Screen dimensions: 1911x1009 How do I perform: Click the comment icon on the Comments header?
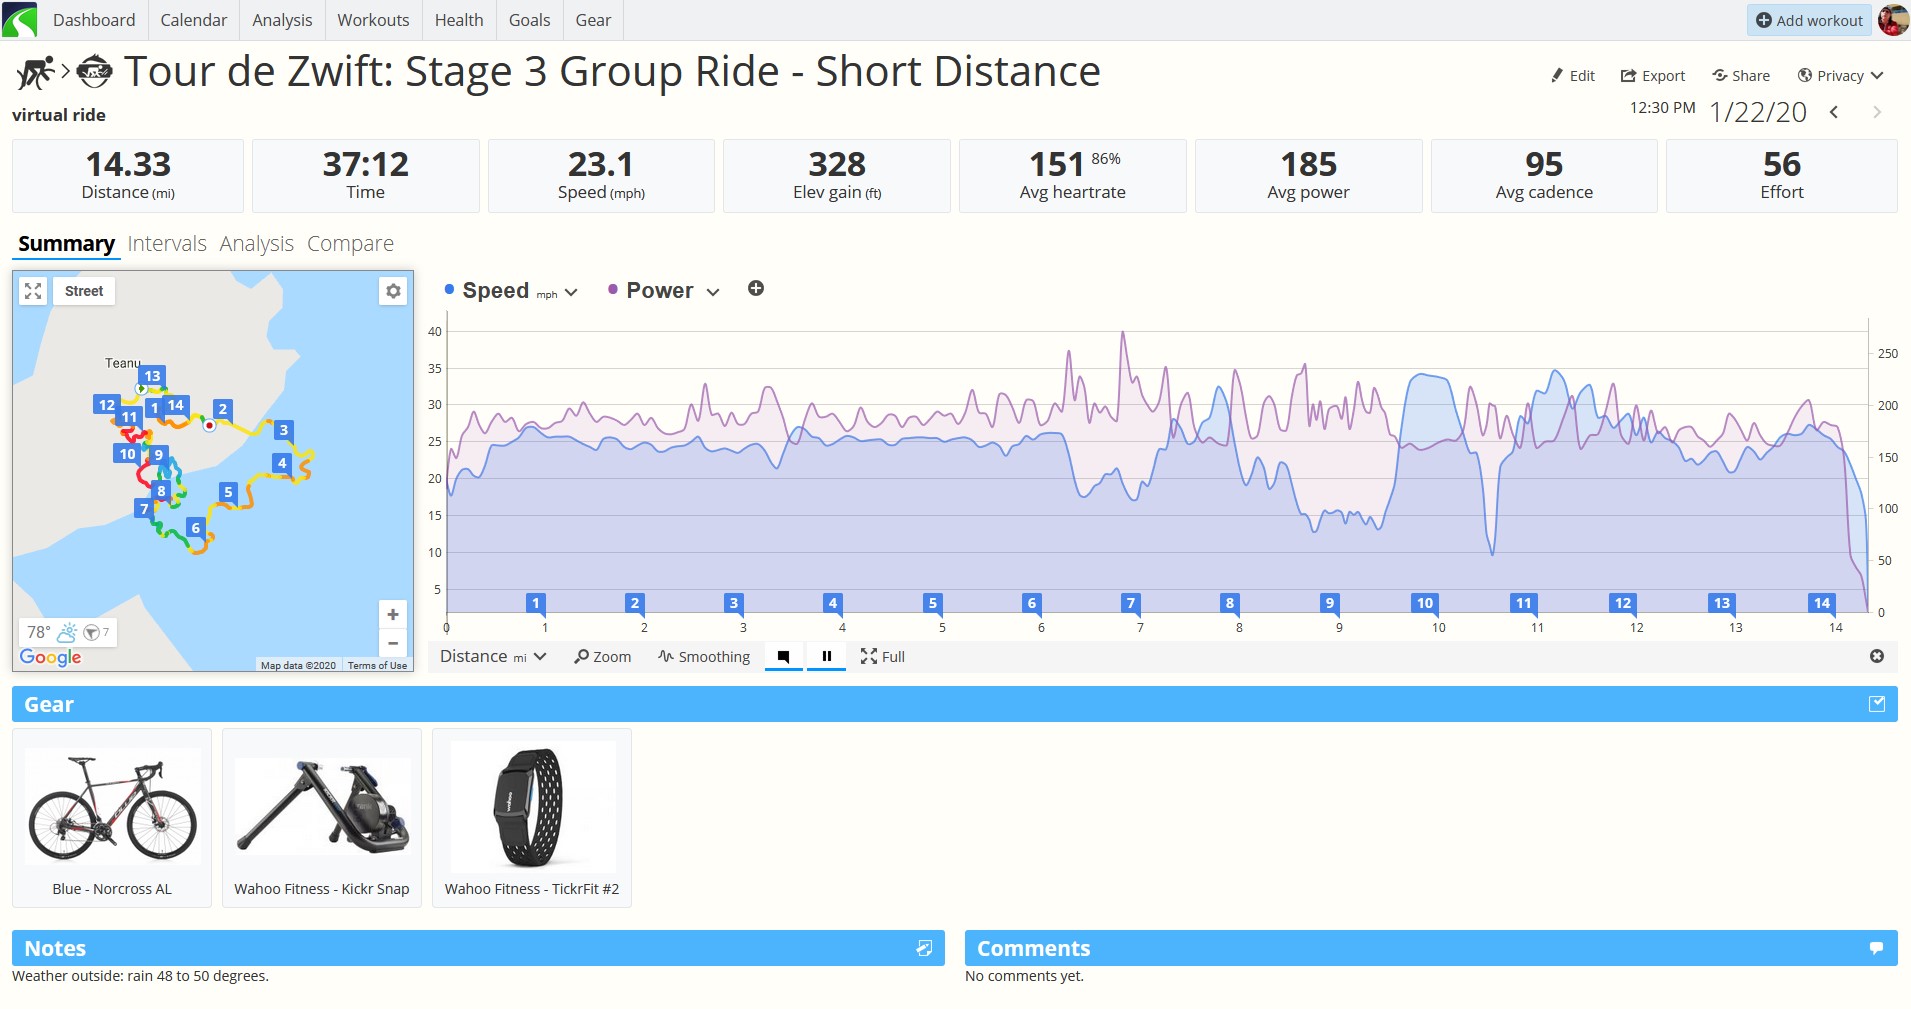click(x=1877, y=948)
